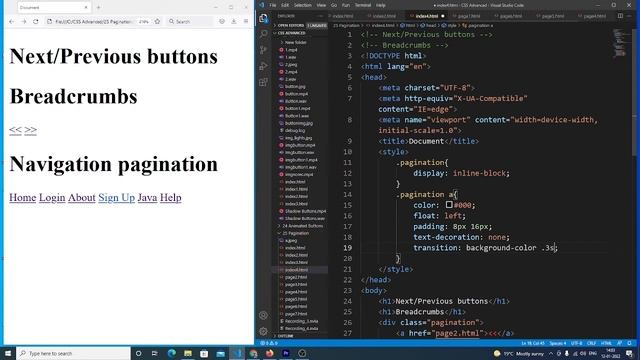Open Chrome from the taskbar

coord(253,353)
